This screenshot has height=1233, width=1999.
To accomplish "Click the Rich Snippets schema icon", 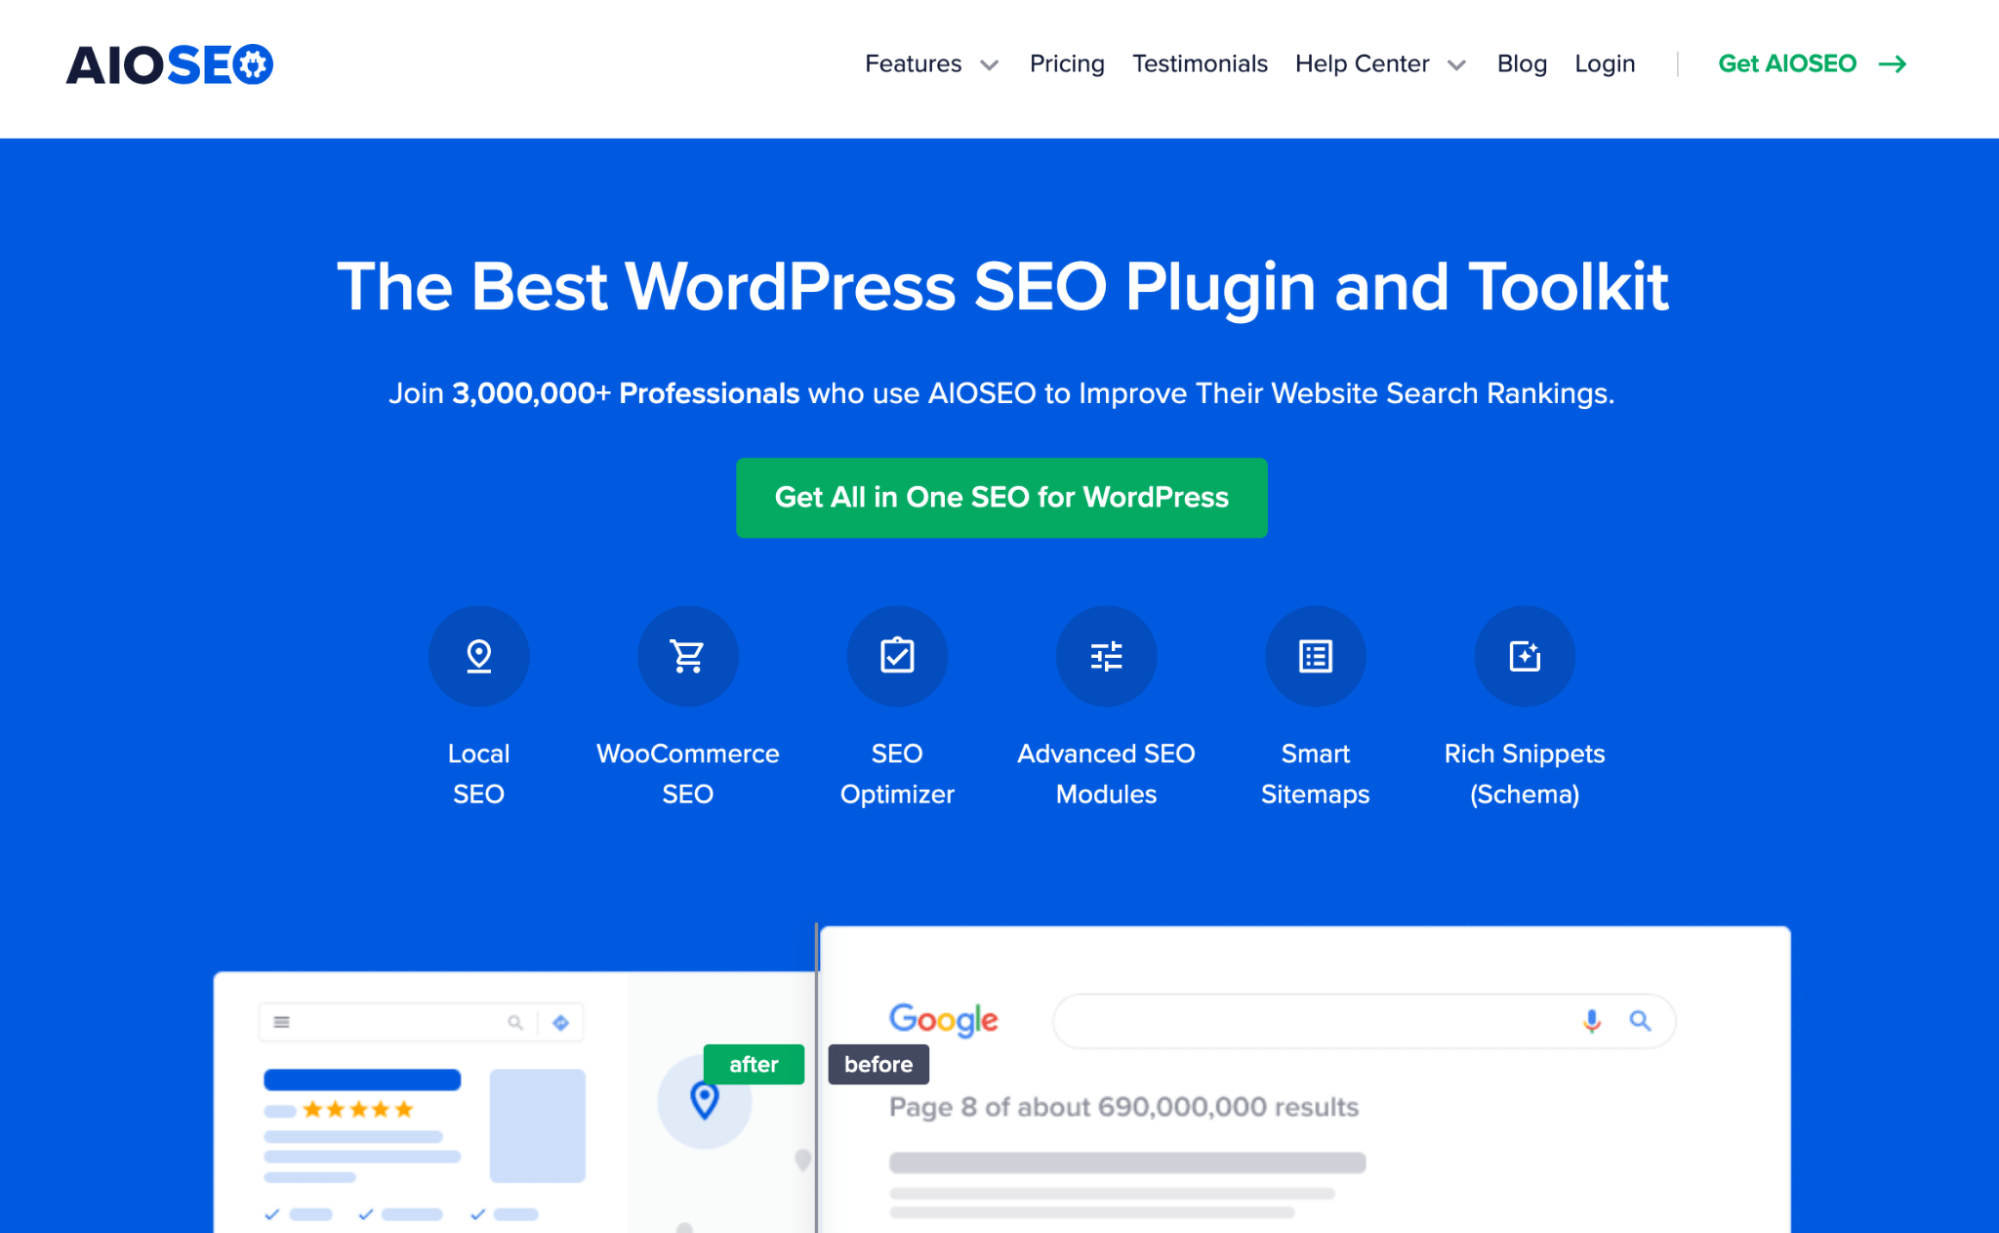I will 1524,656.
